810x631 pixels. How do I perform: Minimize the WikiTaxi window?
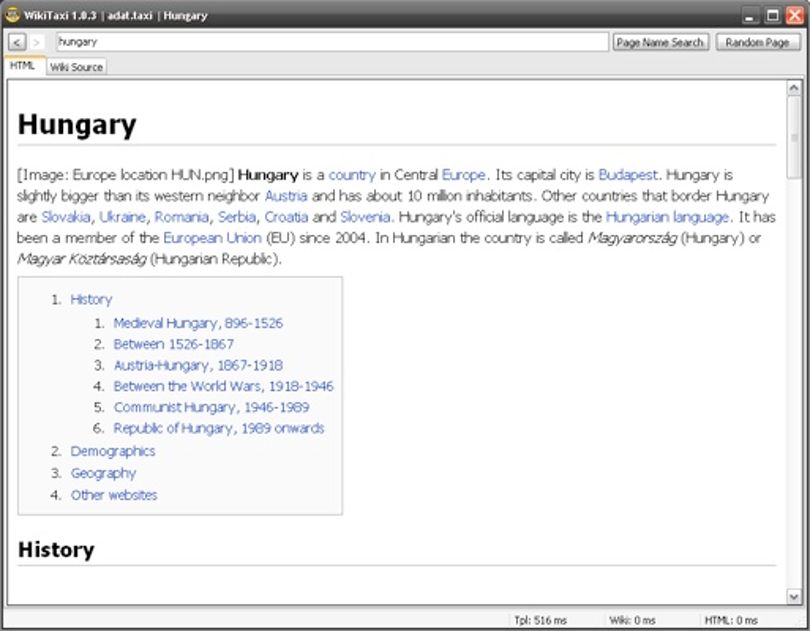751,16
